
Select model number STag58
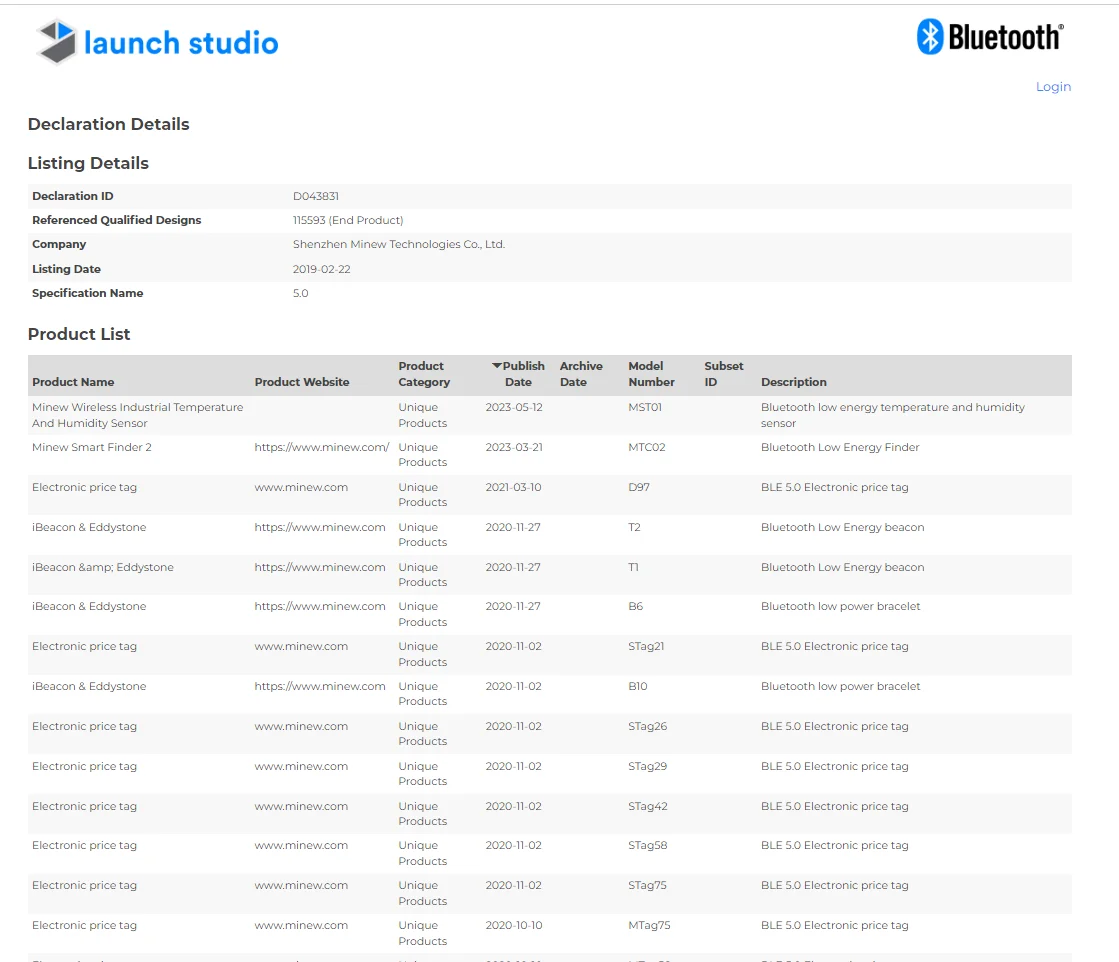coord(647,846)
